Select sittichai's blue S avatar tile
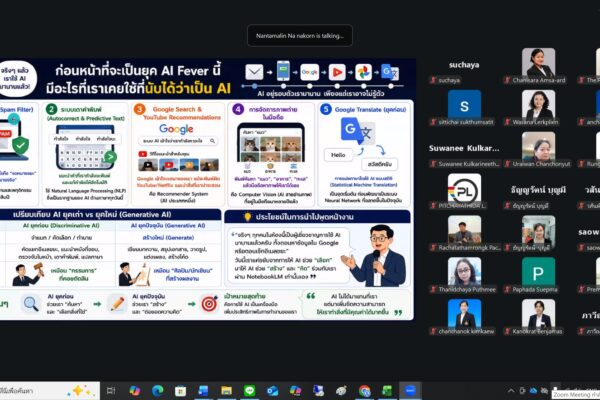 tap(464, 104)
